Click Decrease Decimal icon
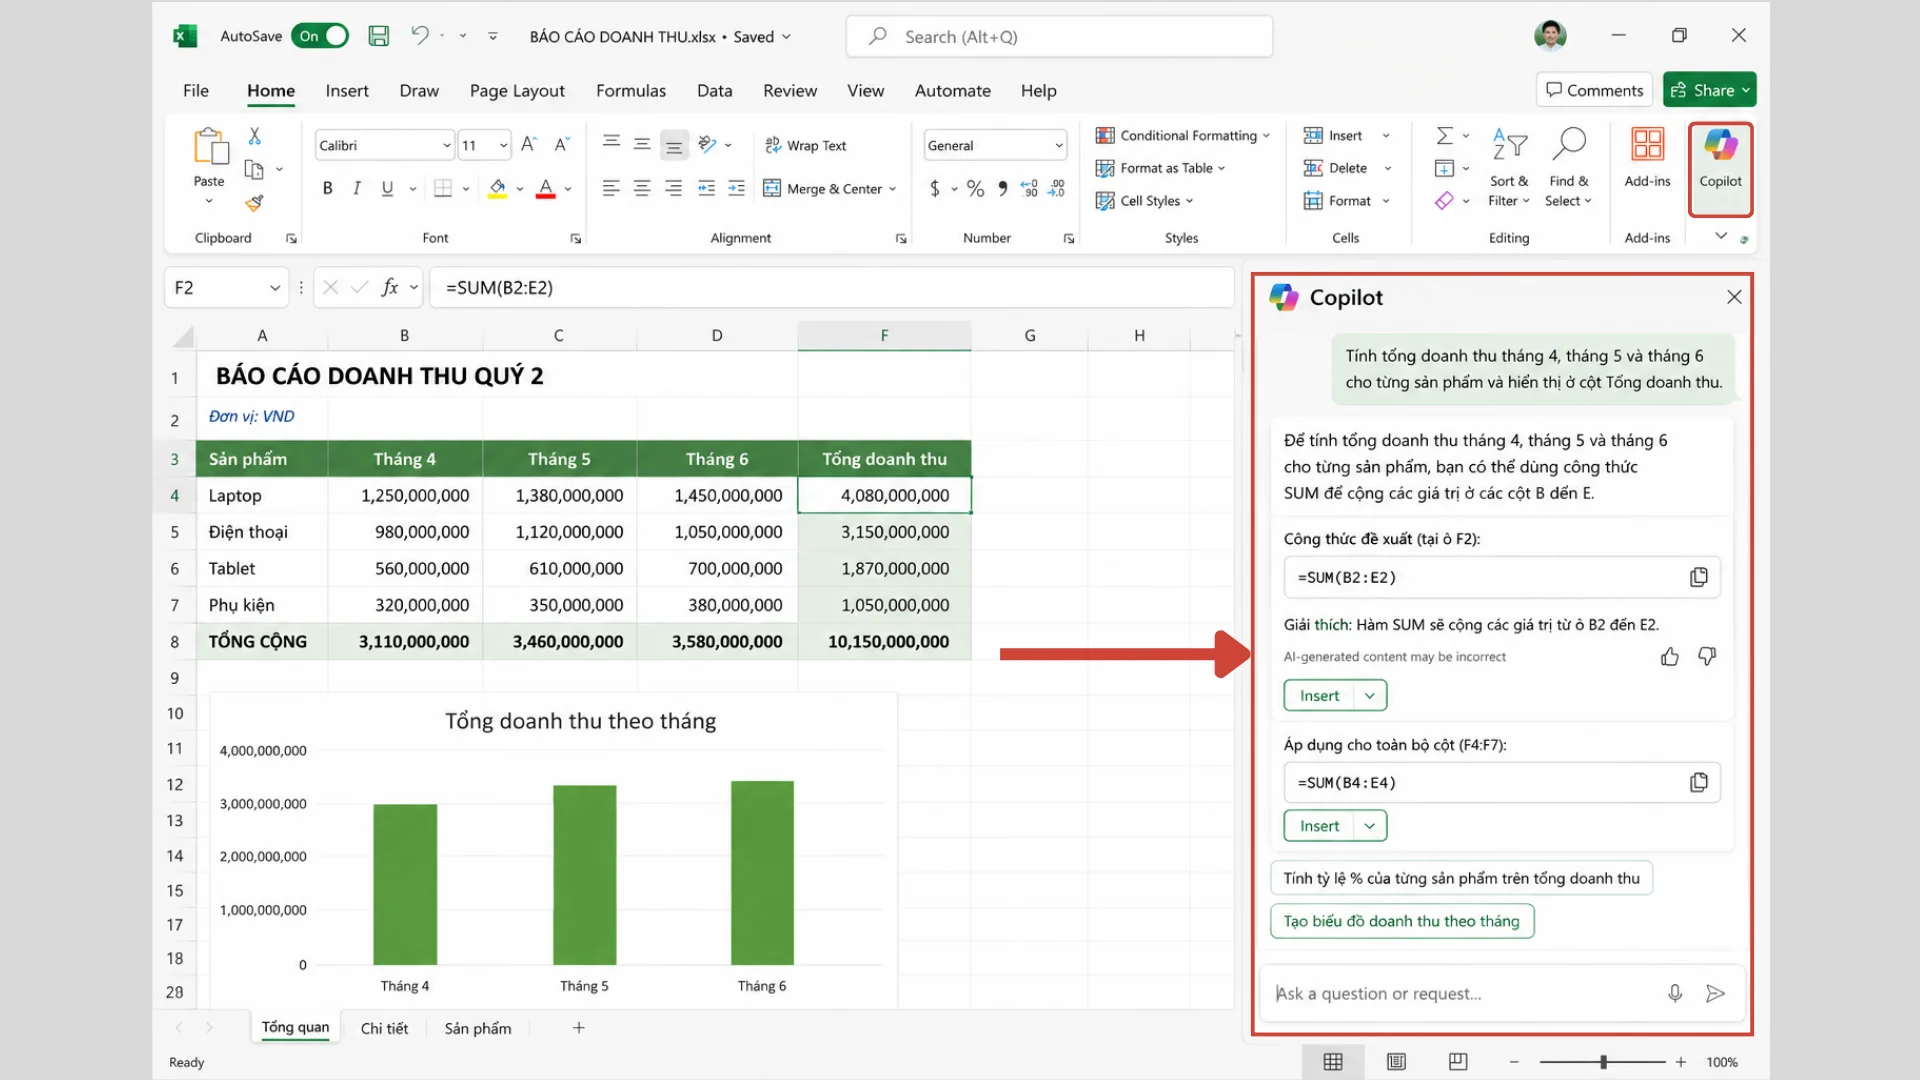The image size is (1920, 1080). coord(1057,188)
